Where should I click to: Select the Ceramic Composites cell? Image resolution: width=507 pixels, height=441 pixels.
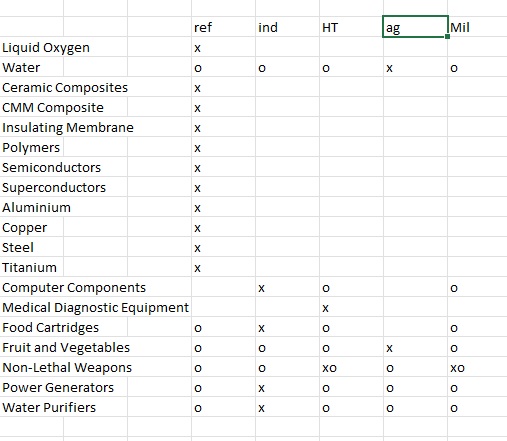65,87
